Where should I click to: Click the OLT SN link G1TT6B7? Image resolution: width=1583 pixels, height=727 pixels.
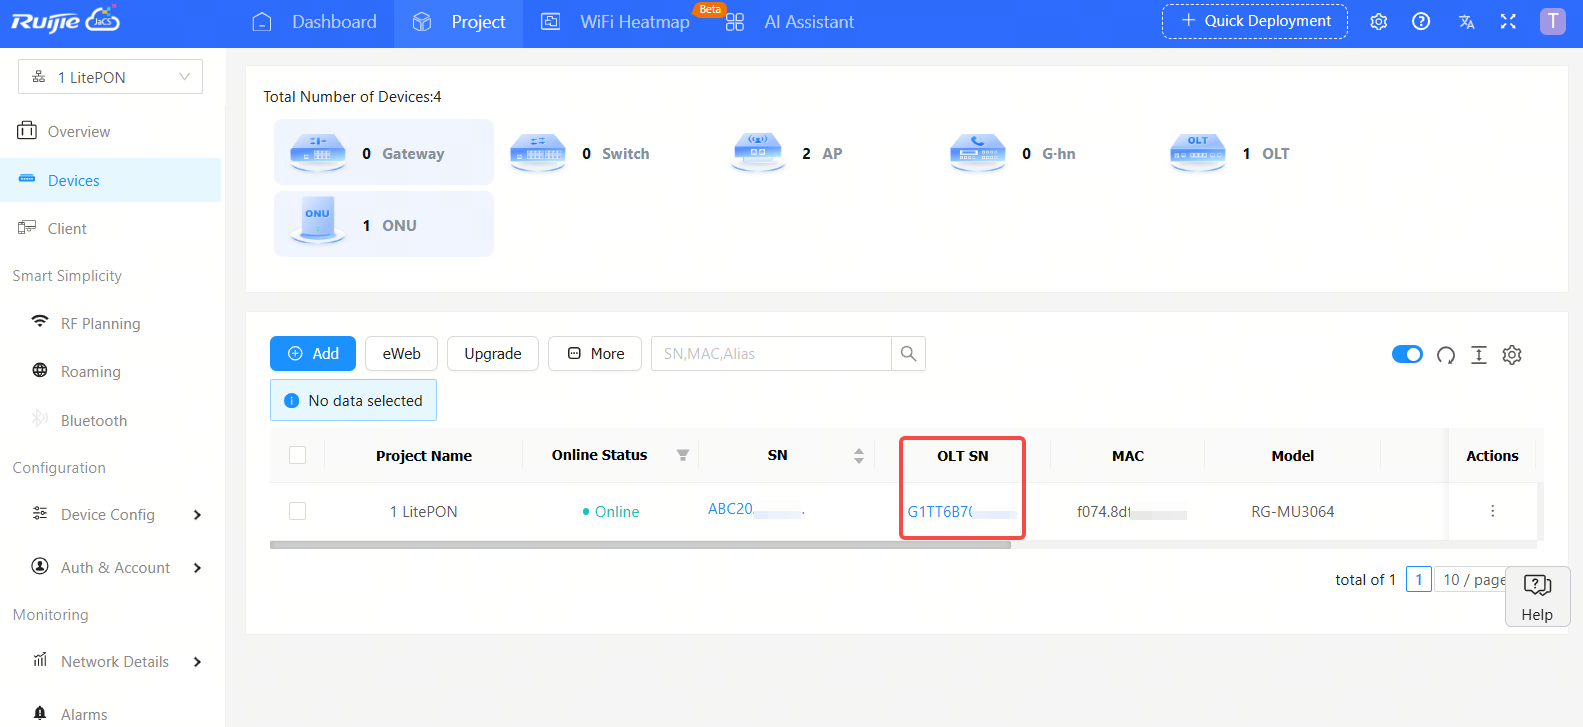tap(940, 512)
